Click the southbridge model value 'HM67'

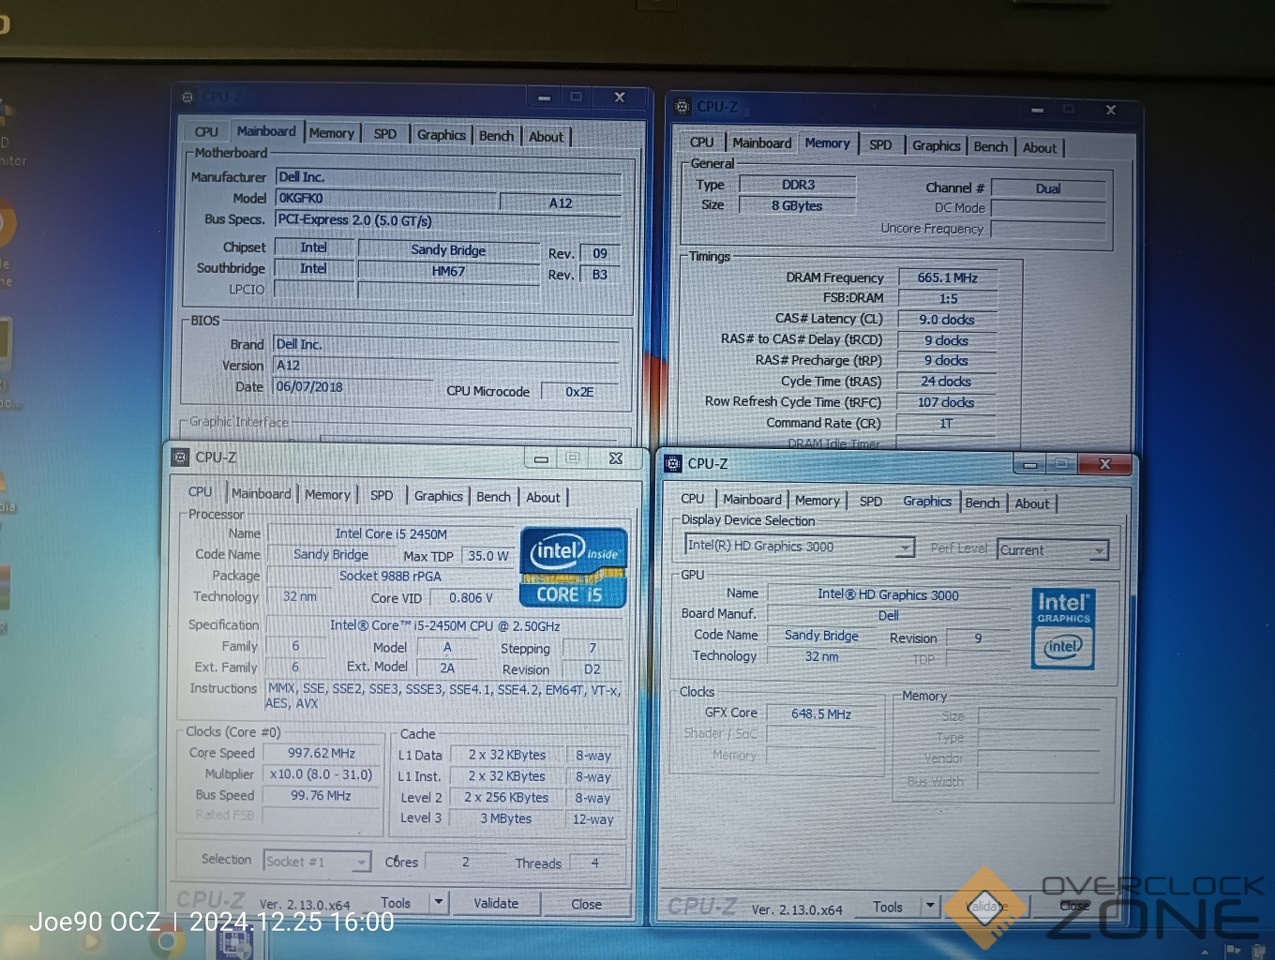tap(448, 271)
